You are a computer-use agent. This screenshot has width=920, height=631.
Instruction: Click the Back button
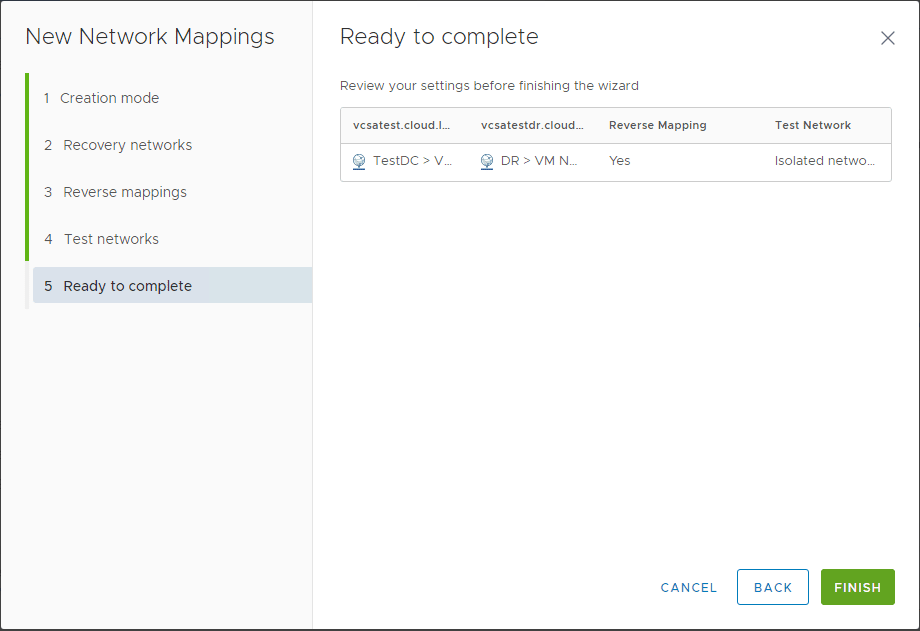tap(772, 588)
